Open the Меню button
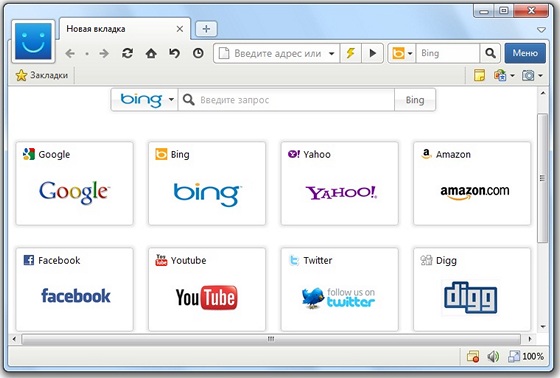The image size is (560, 378). tap(525, 53)
